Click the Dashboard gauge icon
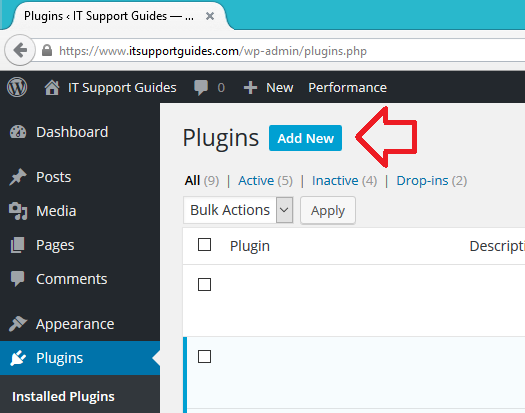Screen dimensions: 525x413 pos(18,132)
